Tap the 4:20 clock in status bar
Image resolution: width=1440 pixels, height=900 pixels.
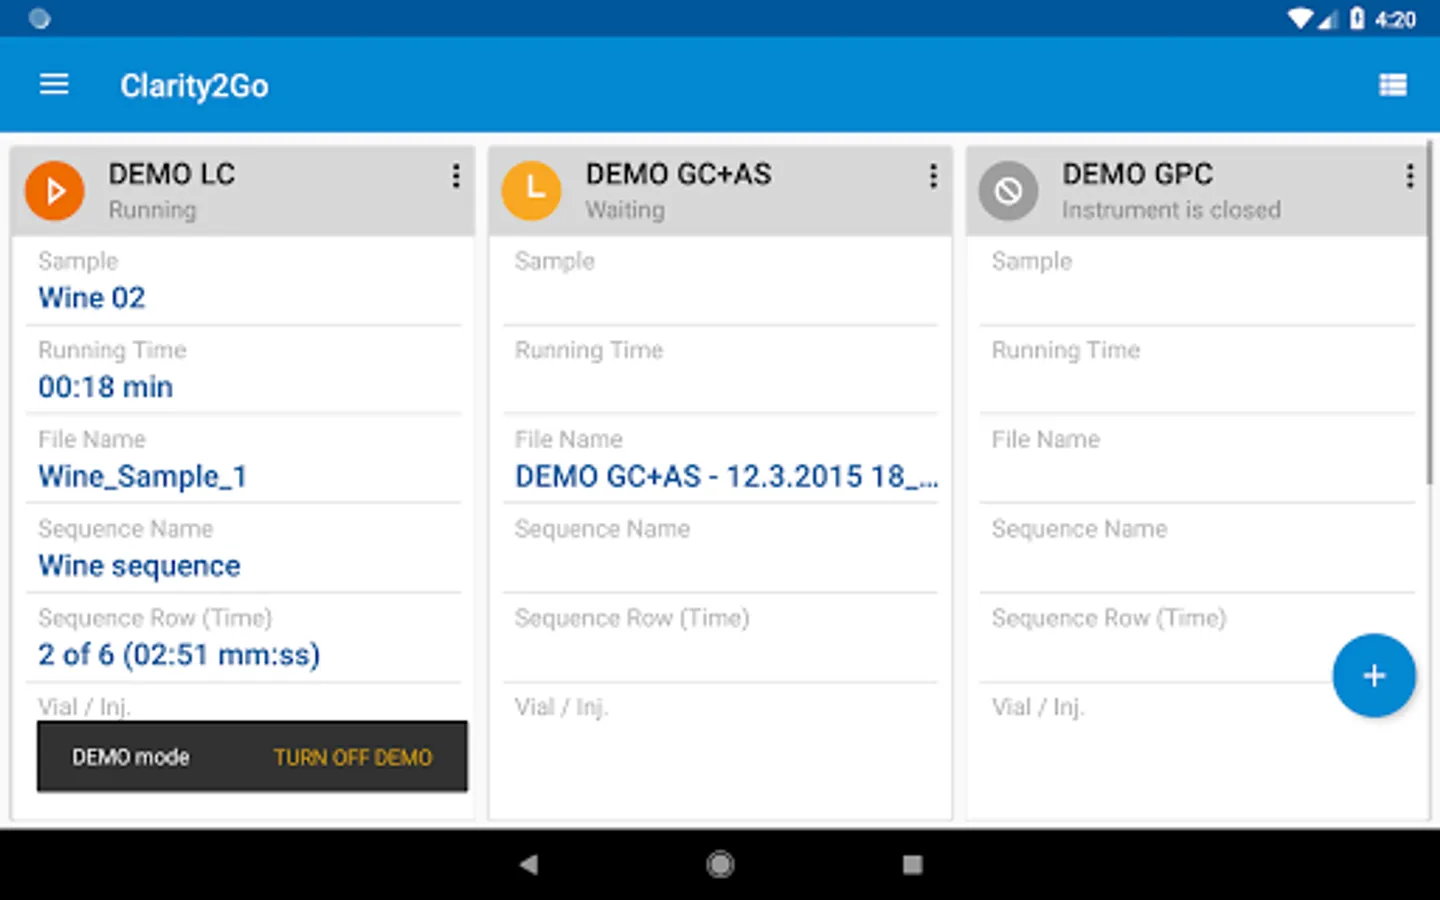pyautogui.click(x=1395, y=19)
